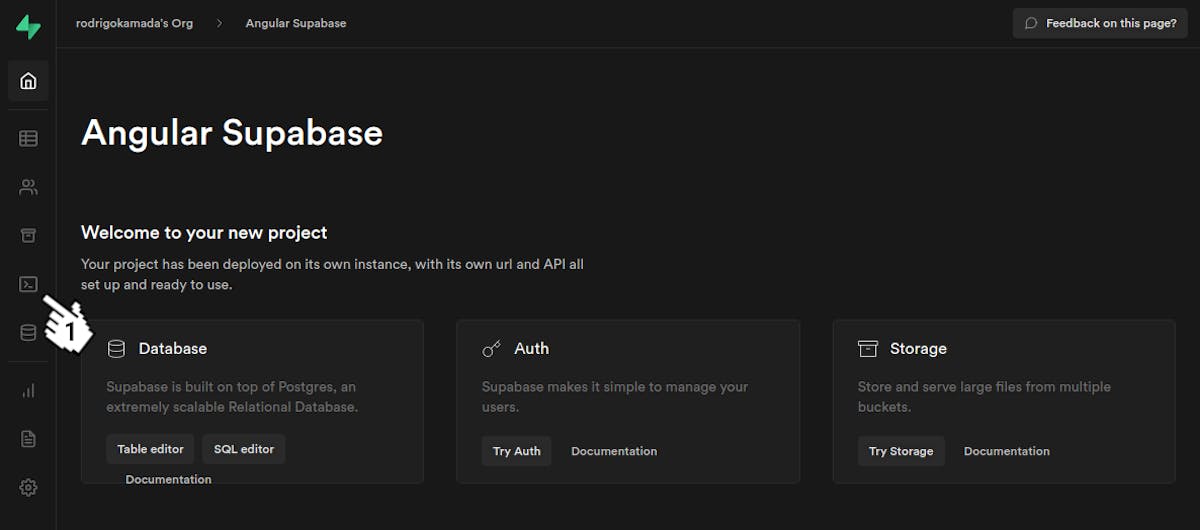Image resolution: width=1200 pixels, height=530 pixels.
Task: Open the Table editor sidebar icon
Action: pos(28,139)
